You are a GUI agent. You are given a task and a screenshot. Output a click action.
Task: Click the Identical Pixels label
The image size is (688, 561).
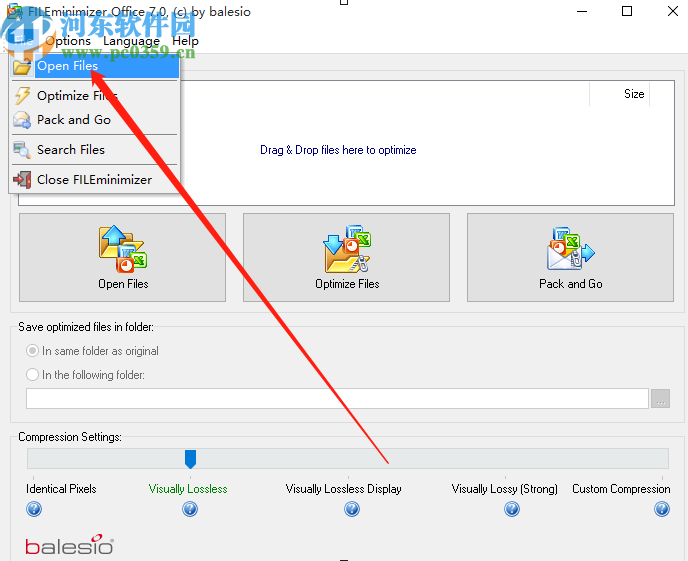61,489
